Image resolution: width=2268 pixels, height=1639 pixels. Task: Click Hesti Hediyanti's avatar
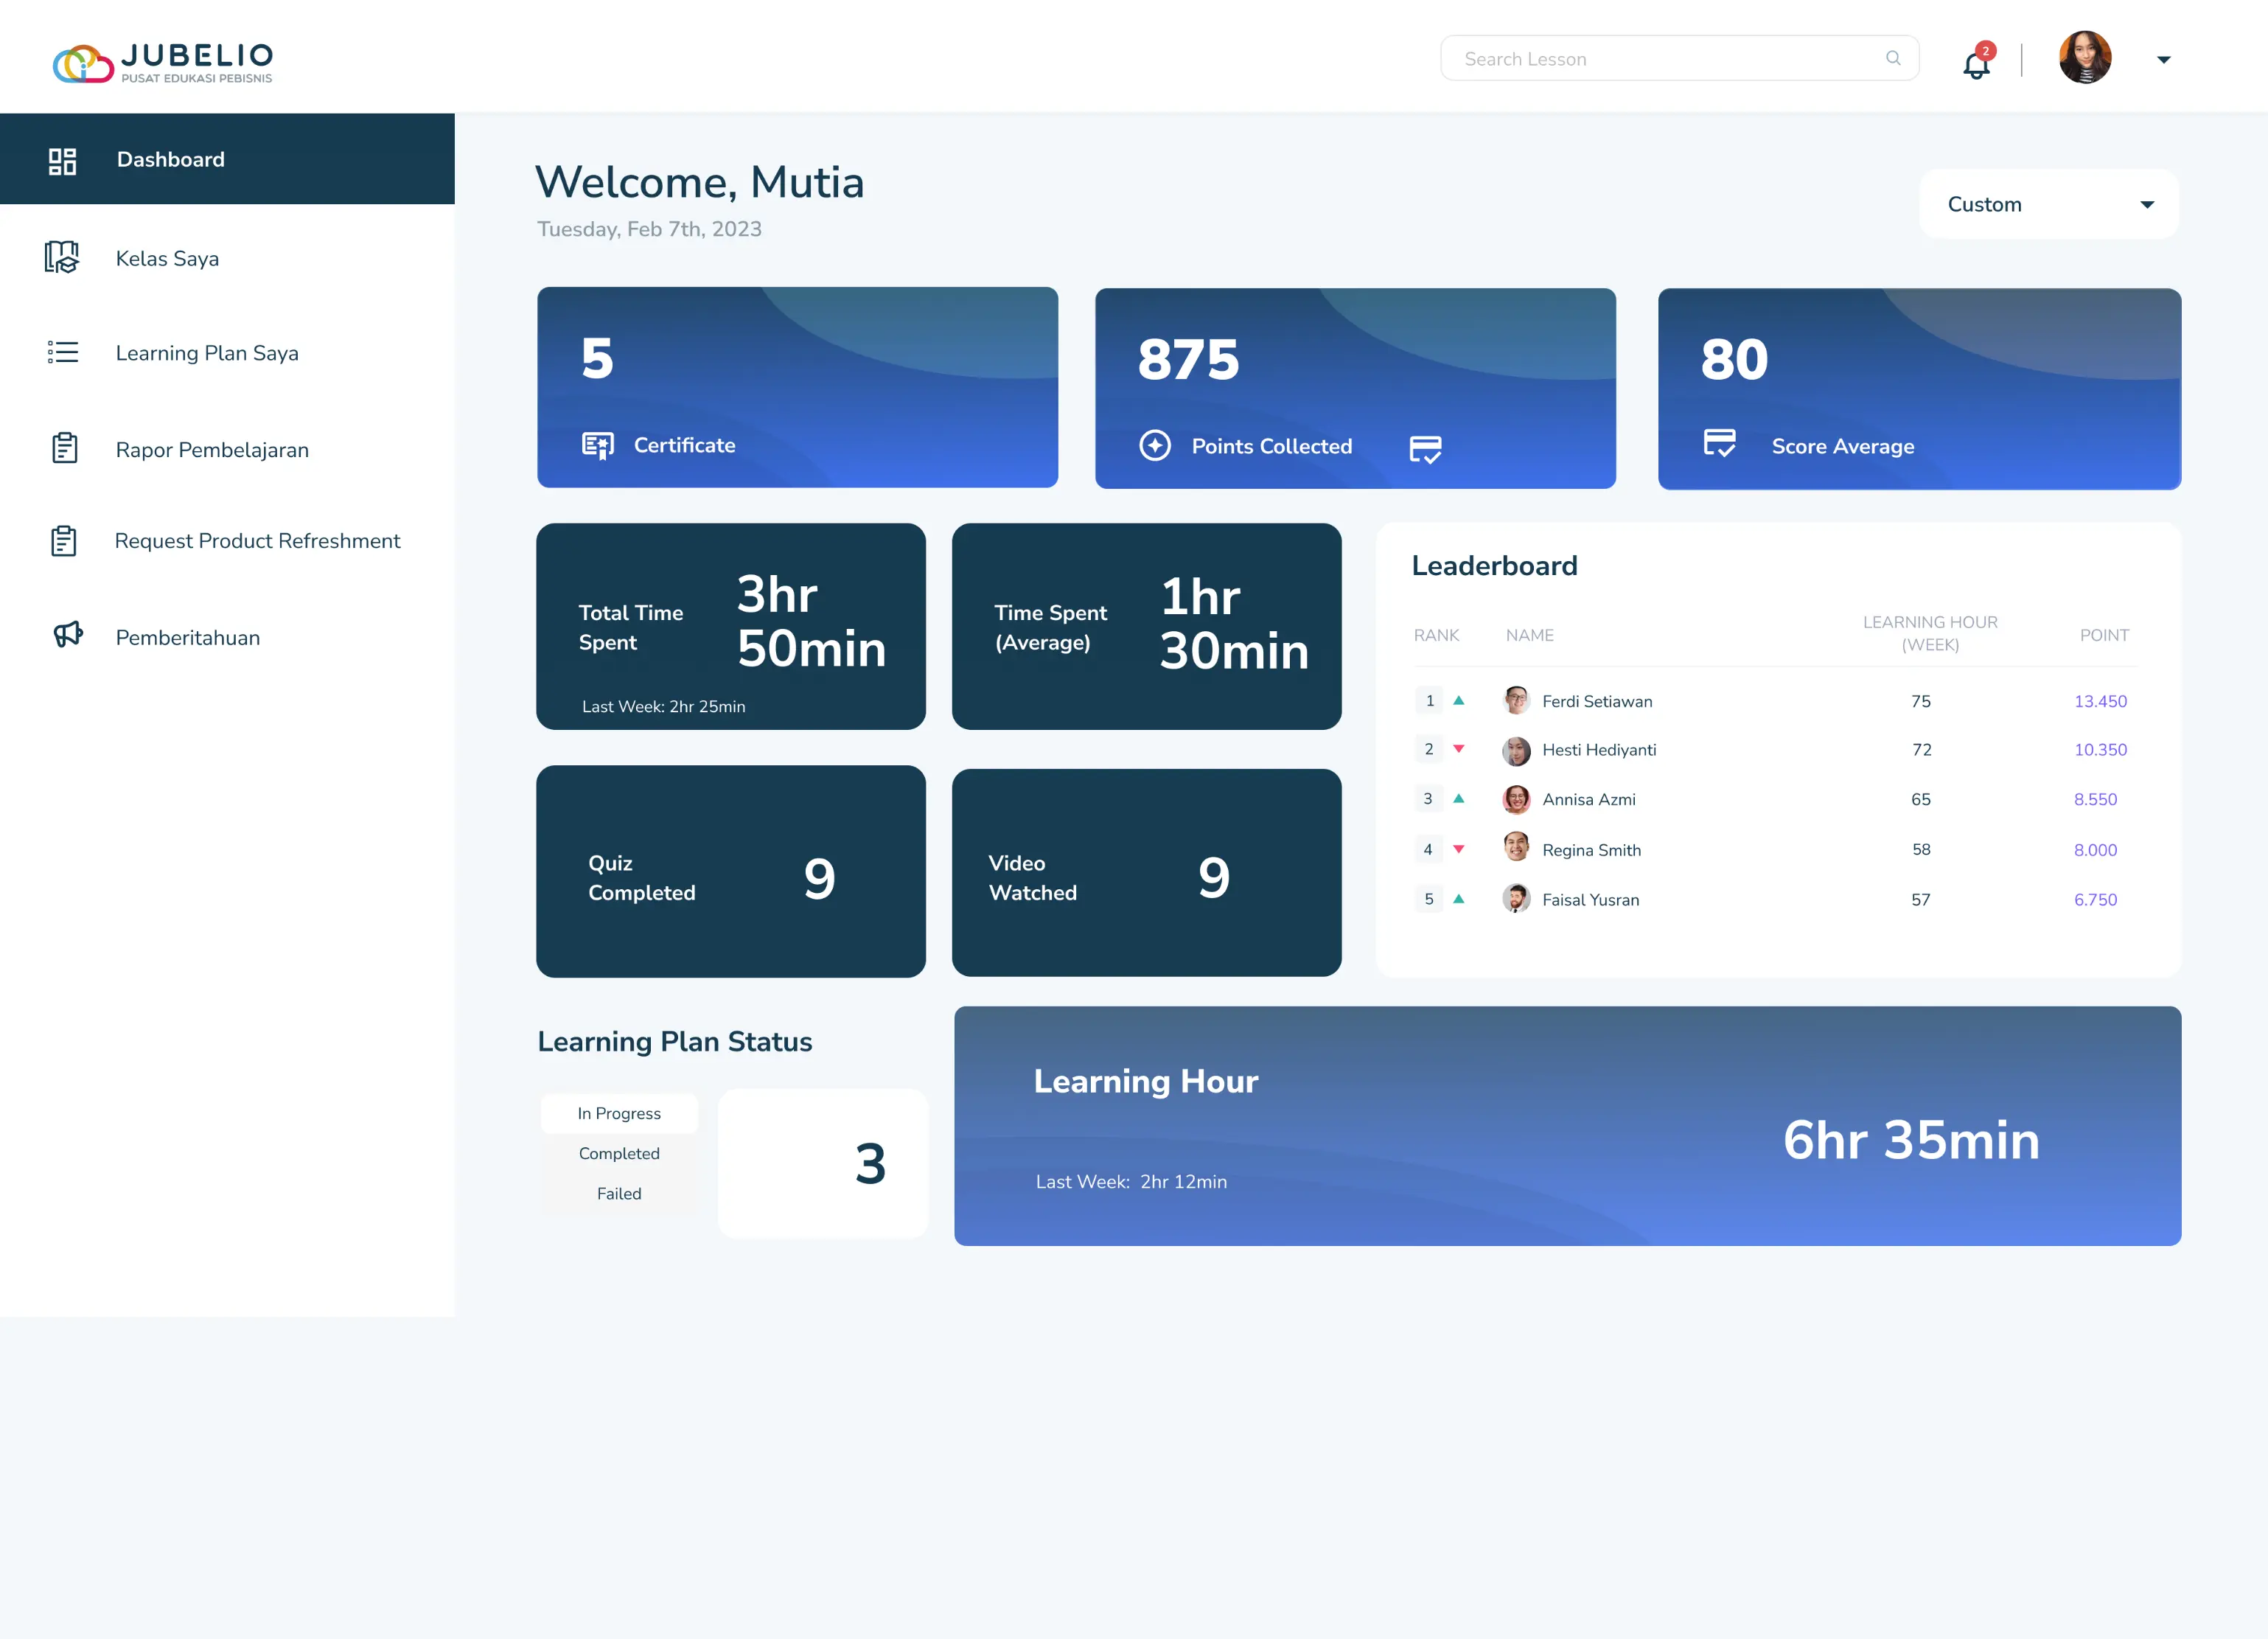click(1516, 751)
